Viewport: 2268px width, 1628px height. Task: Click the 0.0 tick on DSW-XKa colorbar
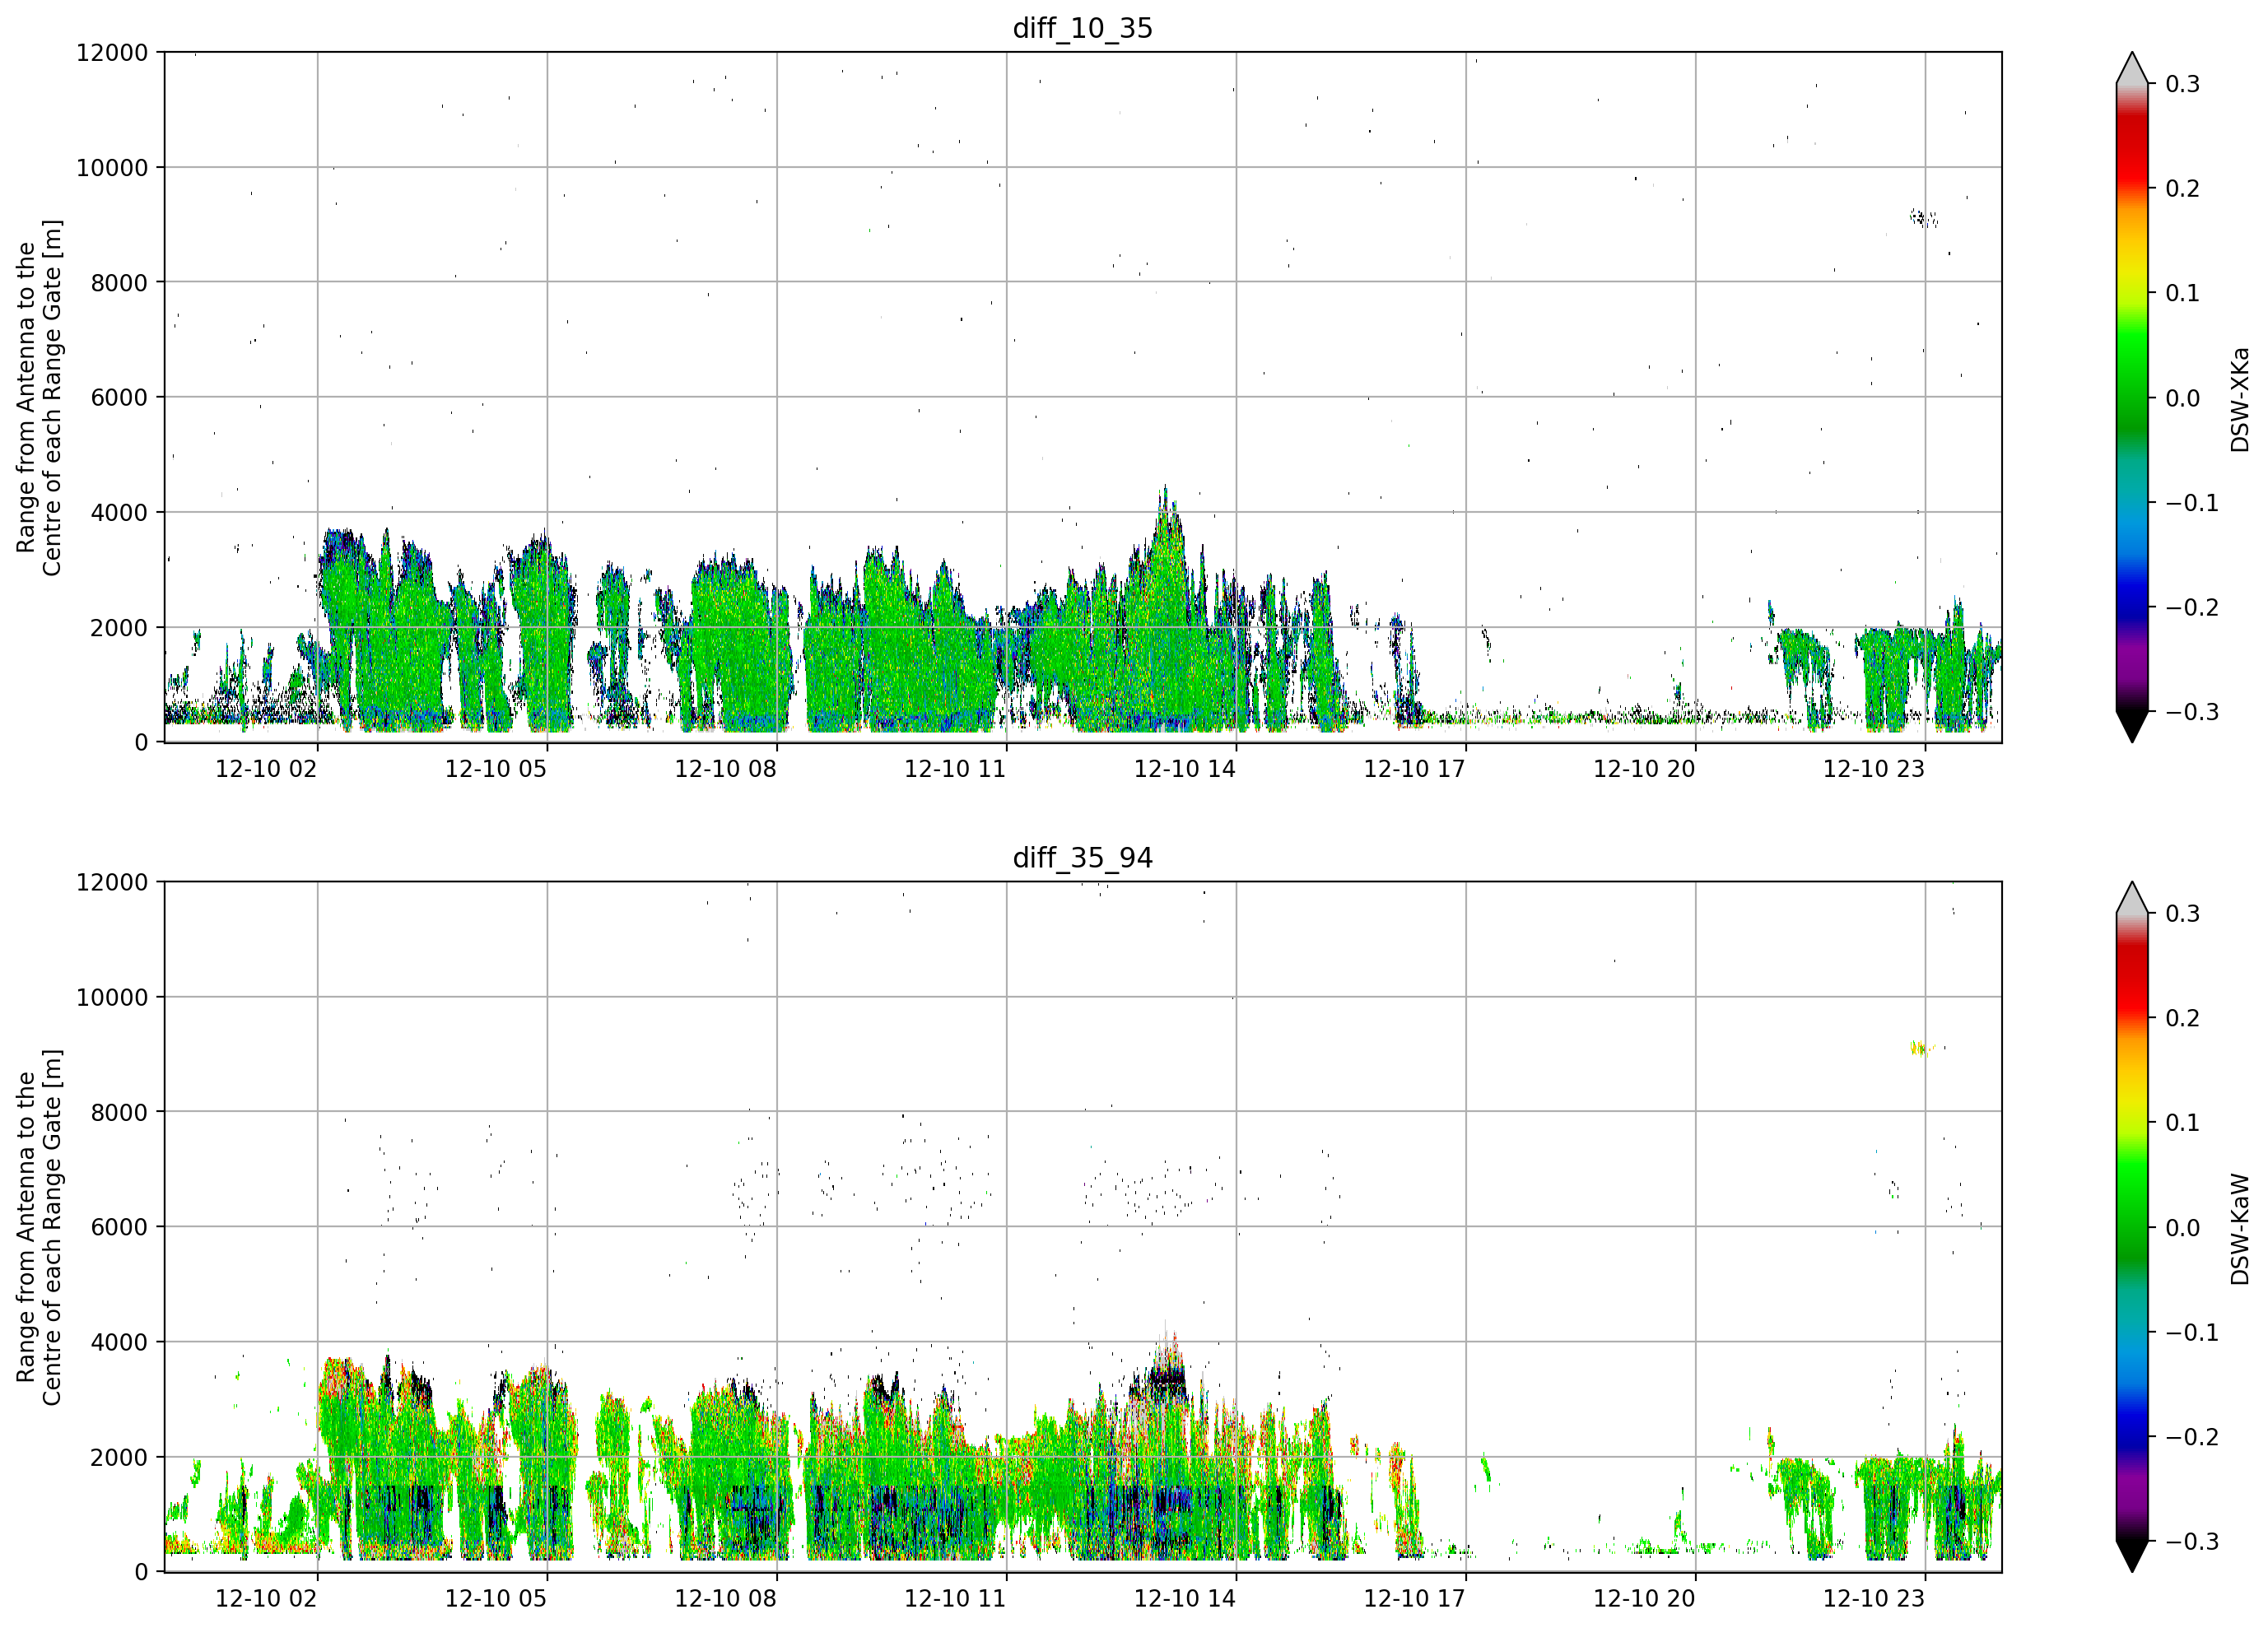click(x=2182, y=398)
